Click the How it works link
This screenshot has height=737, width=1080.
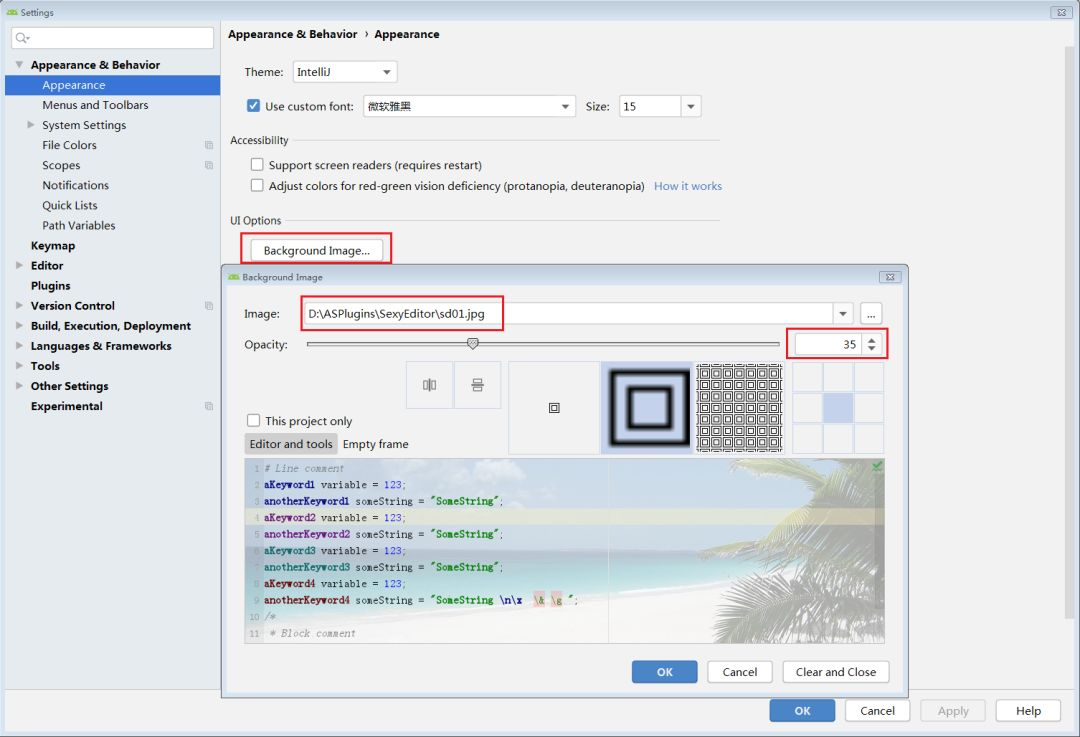point(688,186)
